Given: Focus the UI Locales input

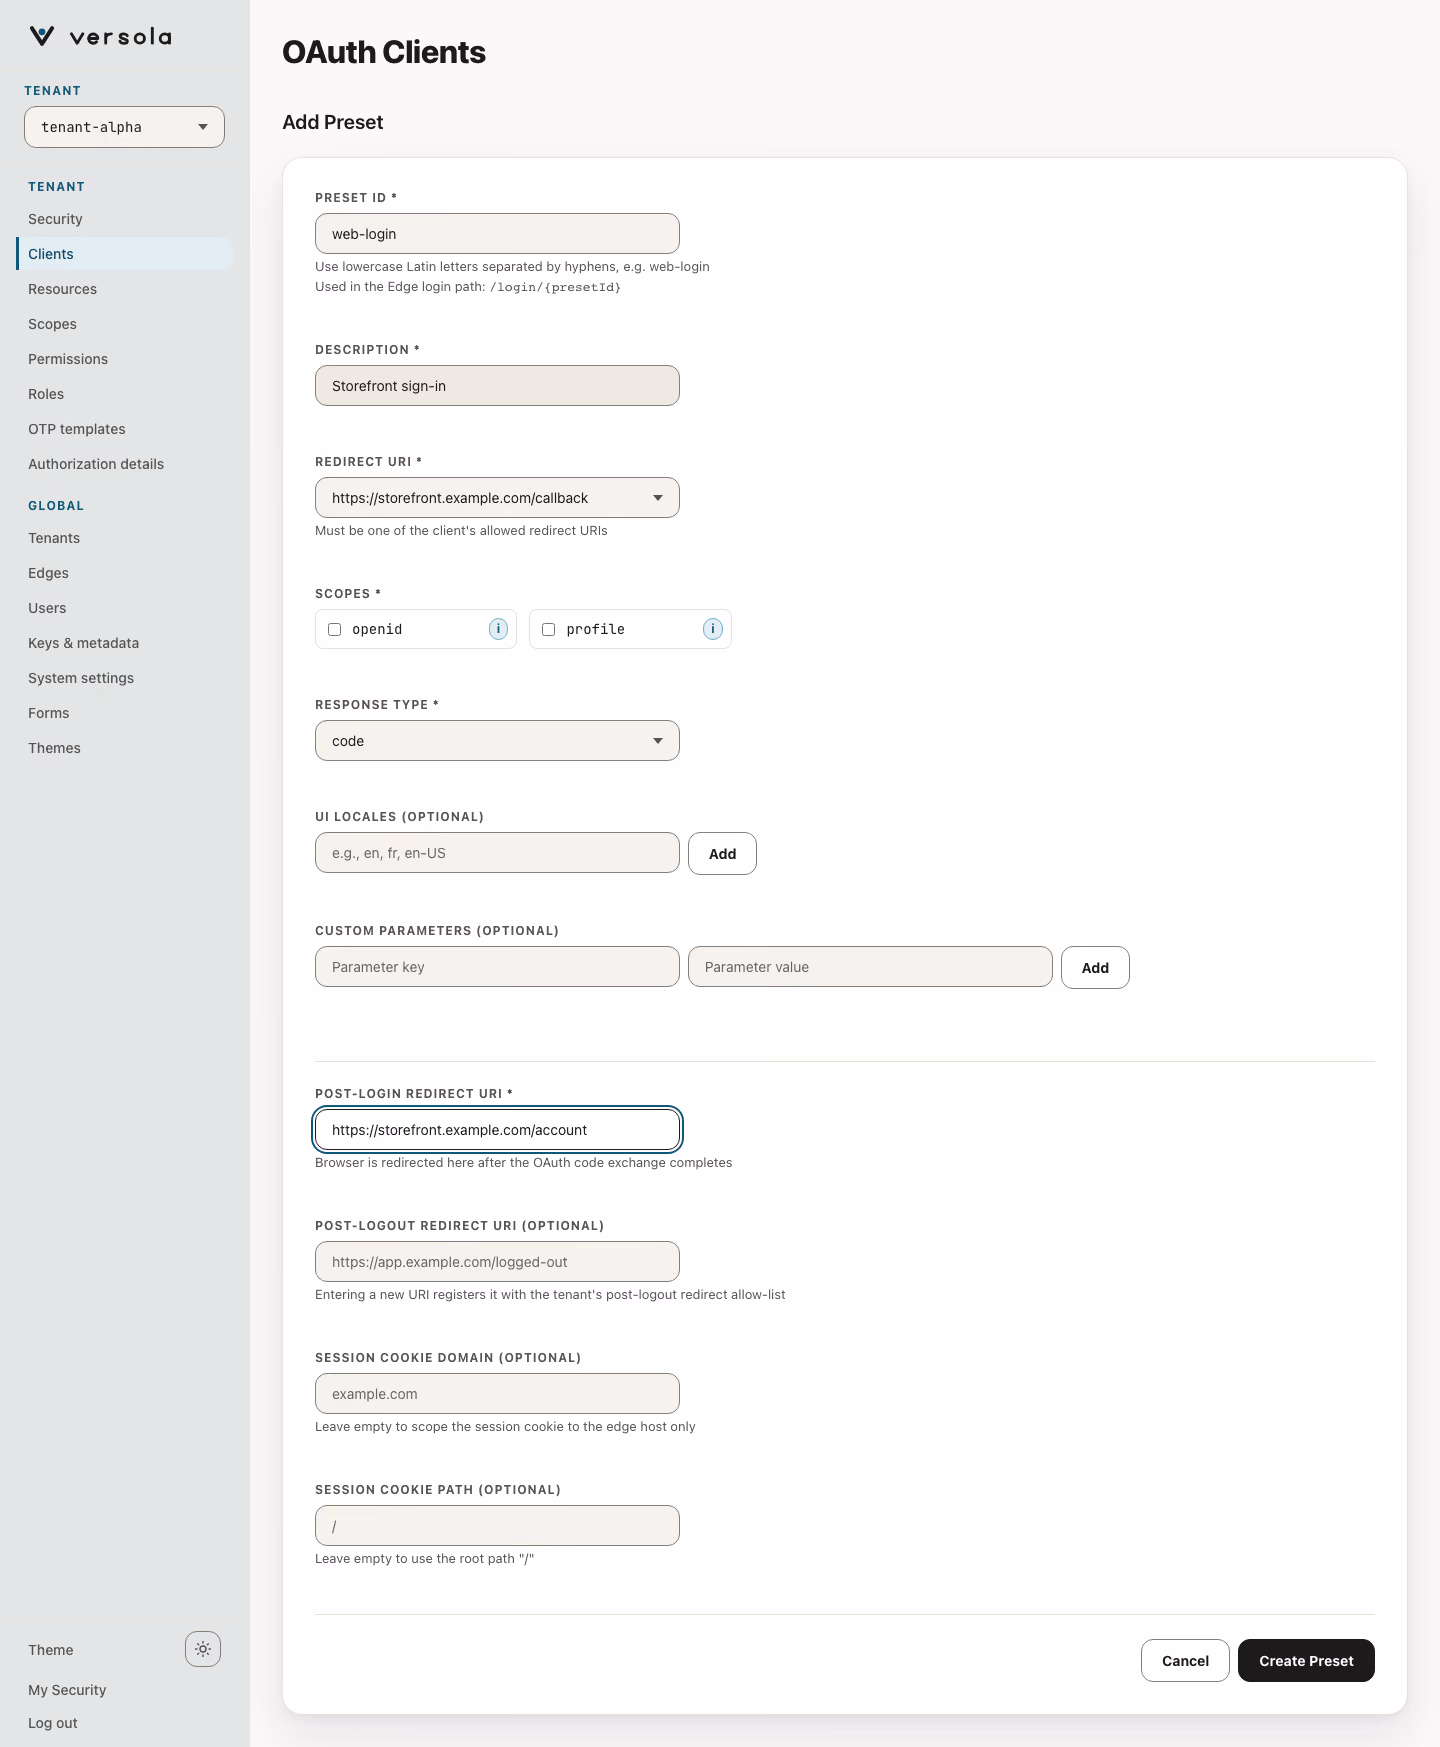Looking at the screenshot, I should [497, 853].
